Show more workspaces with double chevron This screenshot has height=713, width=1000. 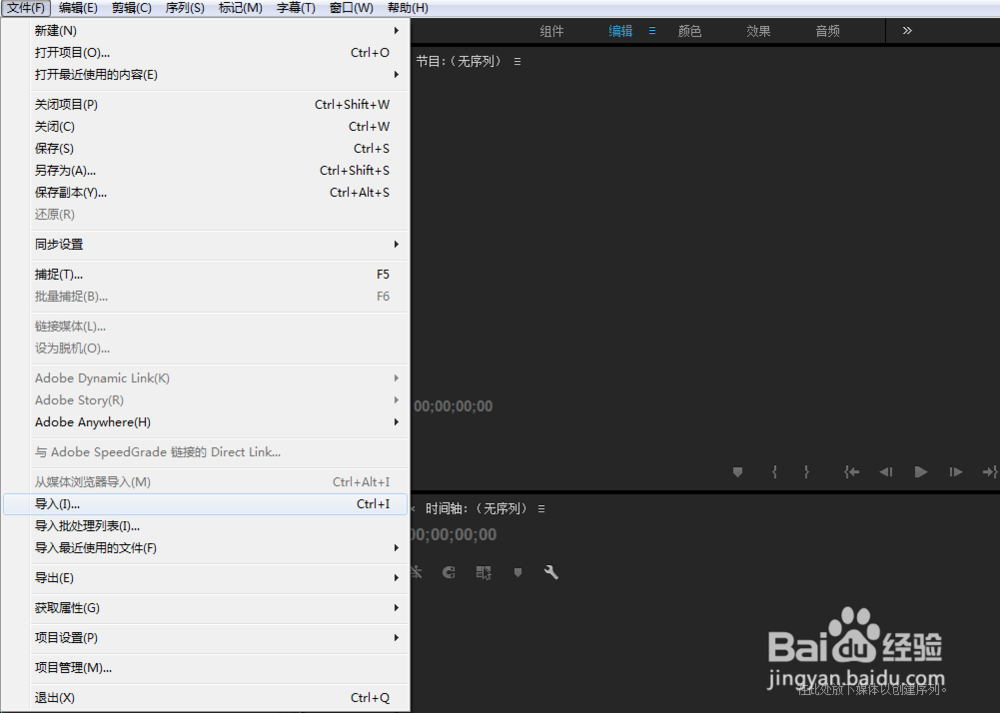click(907, 31)
